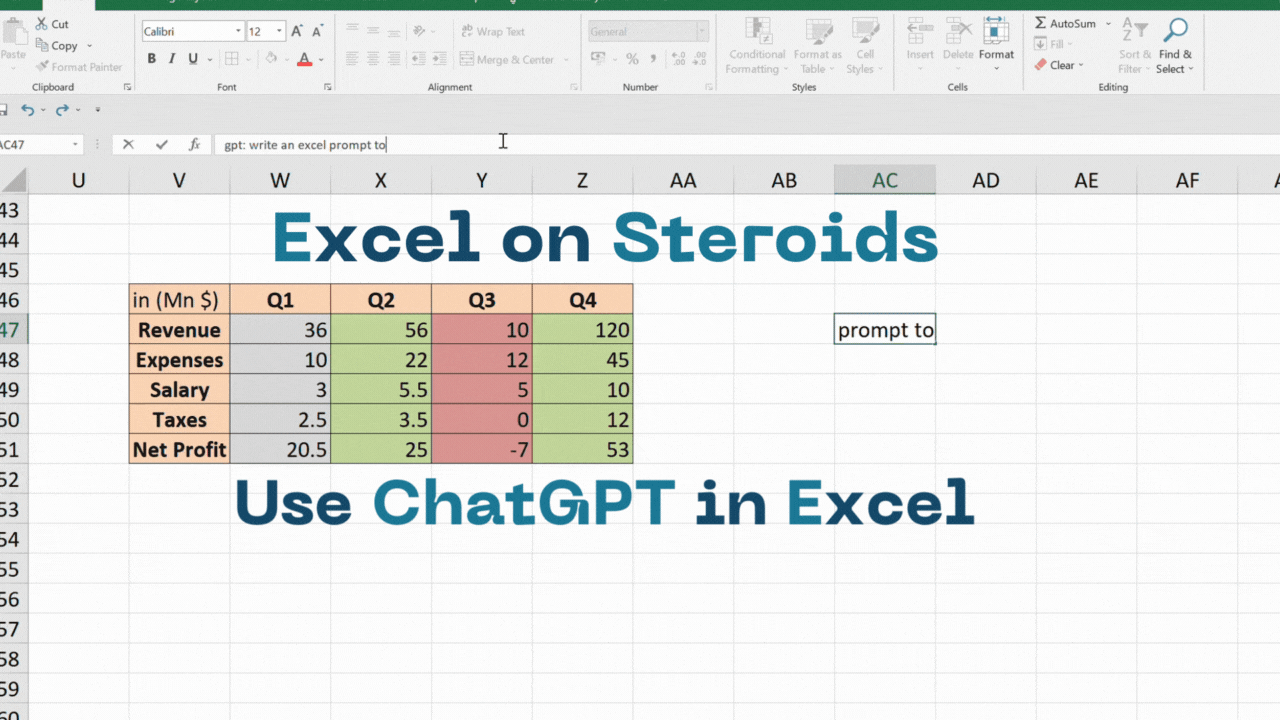The image size is (1280, 720).
Task: Toggle Bold formatting
Action: (x=152, y=59)
